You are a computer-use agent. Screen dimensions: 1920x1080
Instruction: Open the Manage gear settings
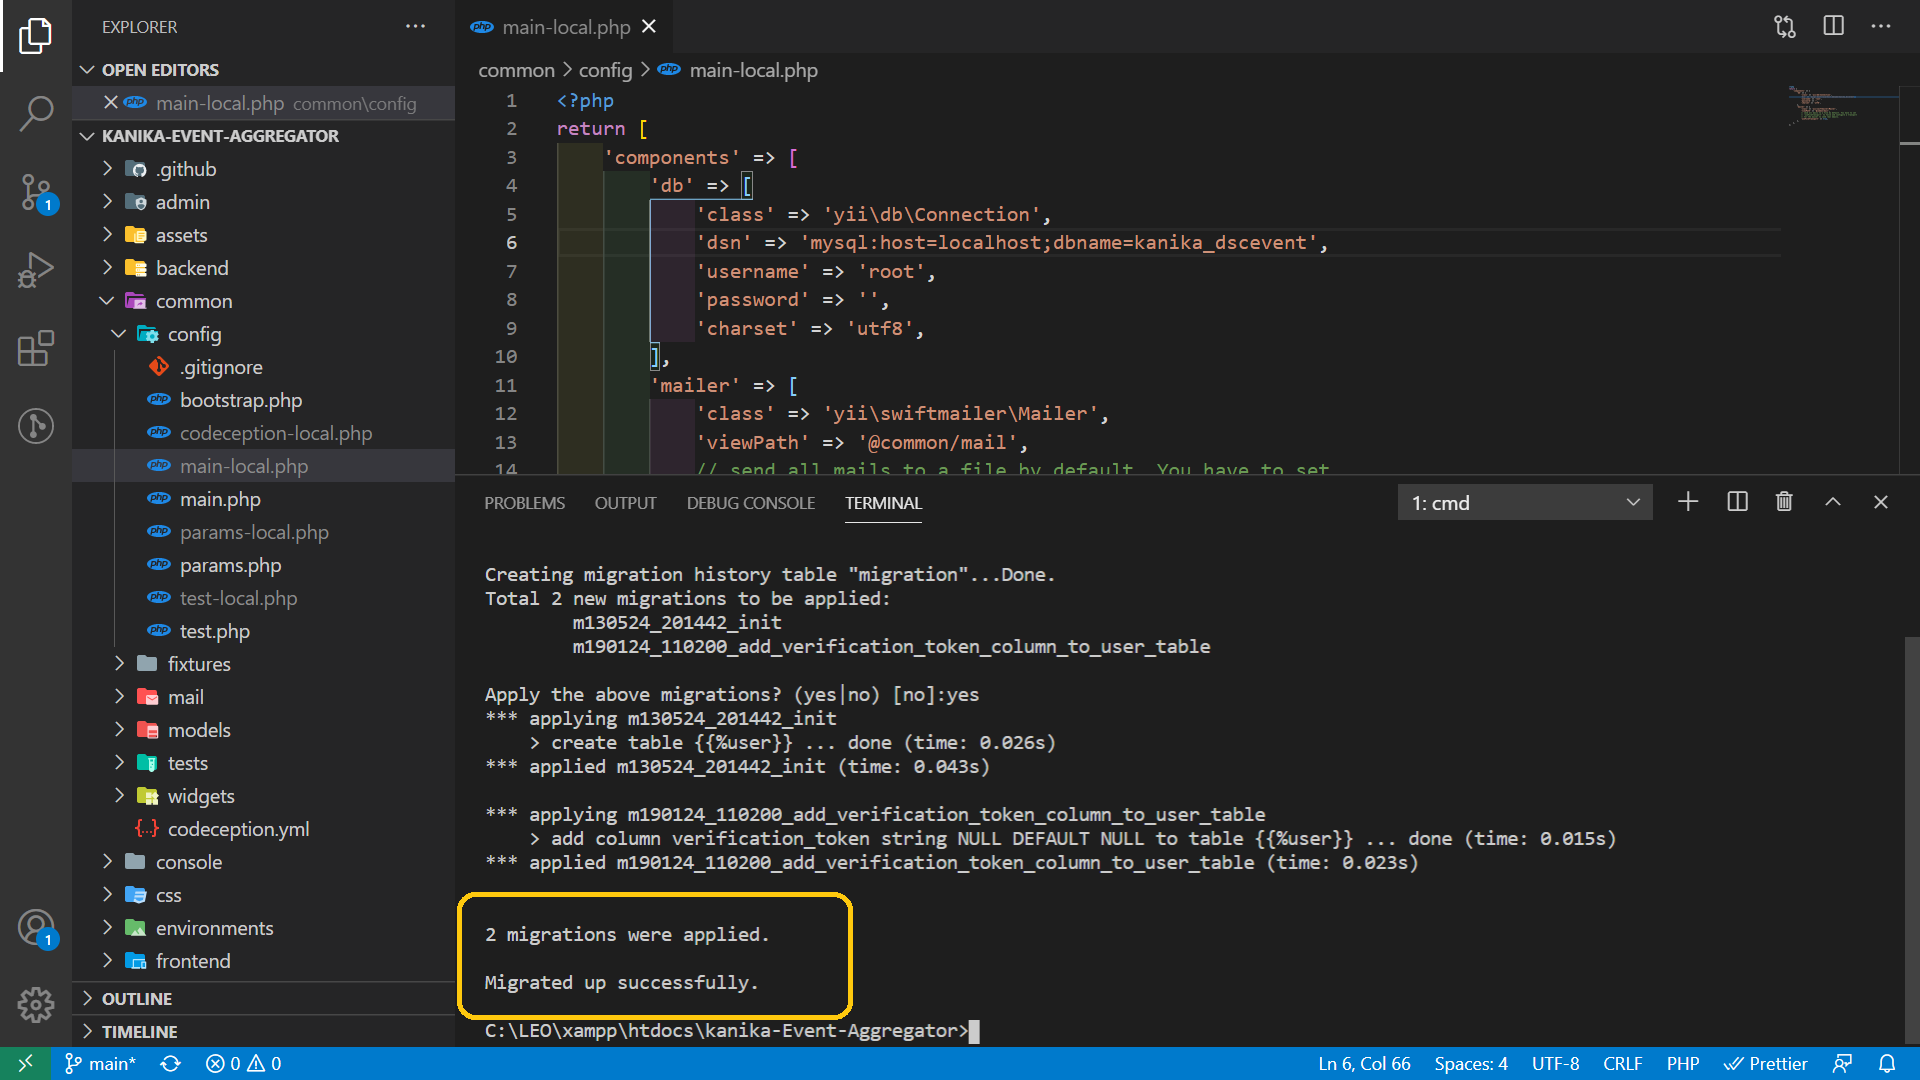point(36,1004)
